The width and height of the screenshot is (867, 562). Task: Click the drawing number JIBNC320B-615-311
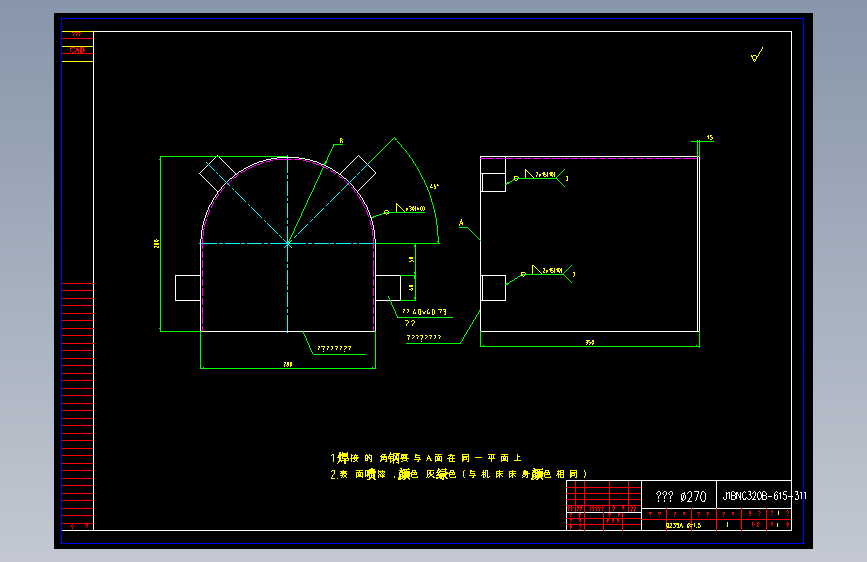click(x=764, y=496)
